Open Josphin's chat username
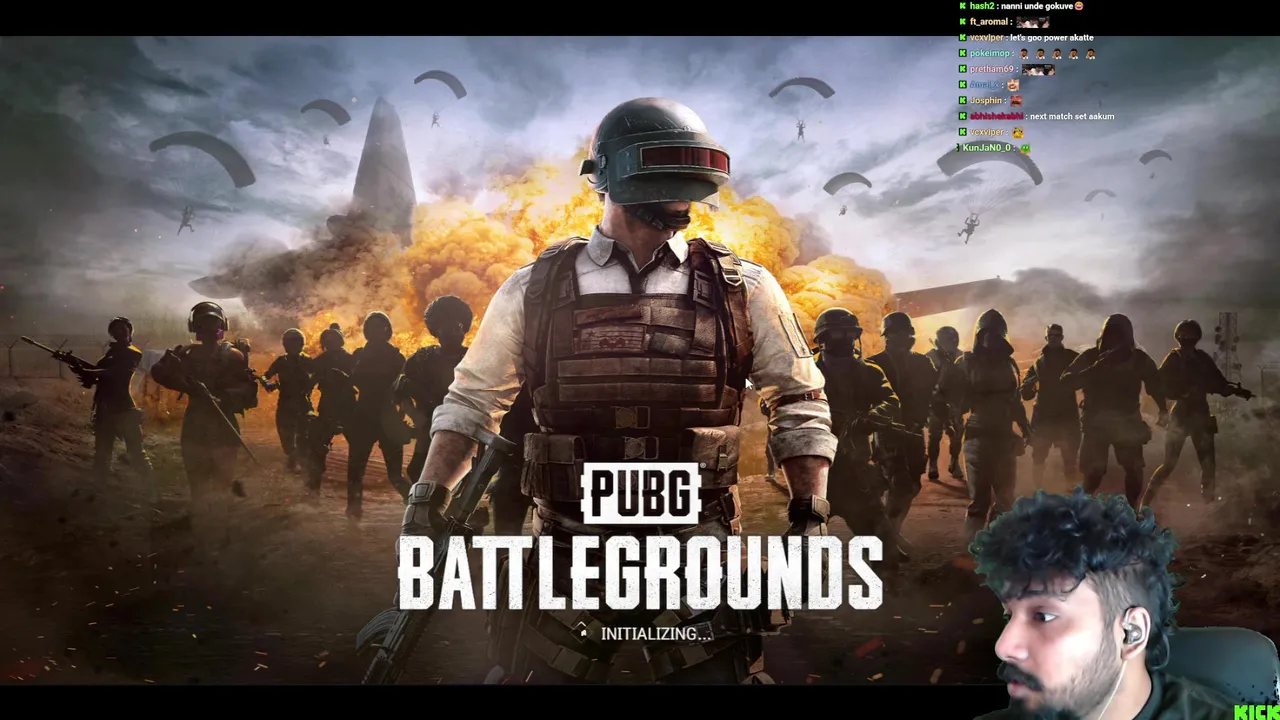 (x=986, y=100)
